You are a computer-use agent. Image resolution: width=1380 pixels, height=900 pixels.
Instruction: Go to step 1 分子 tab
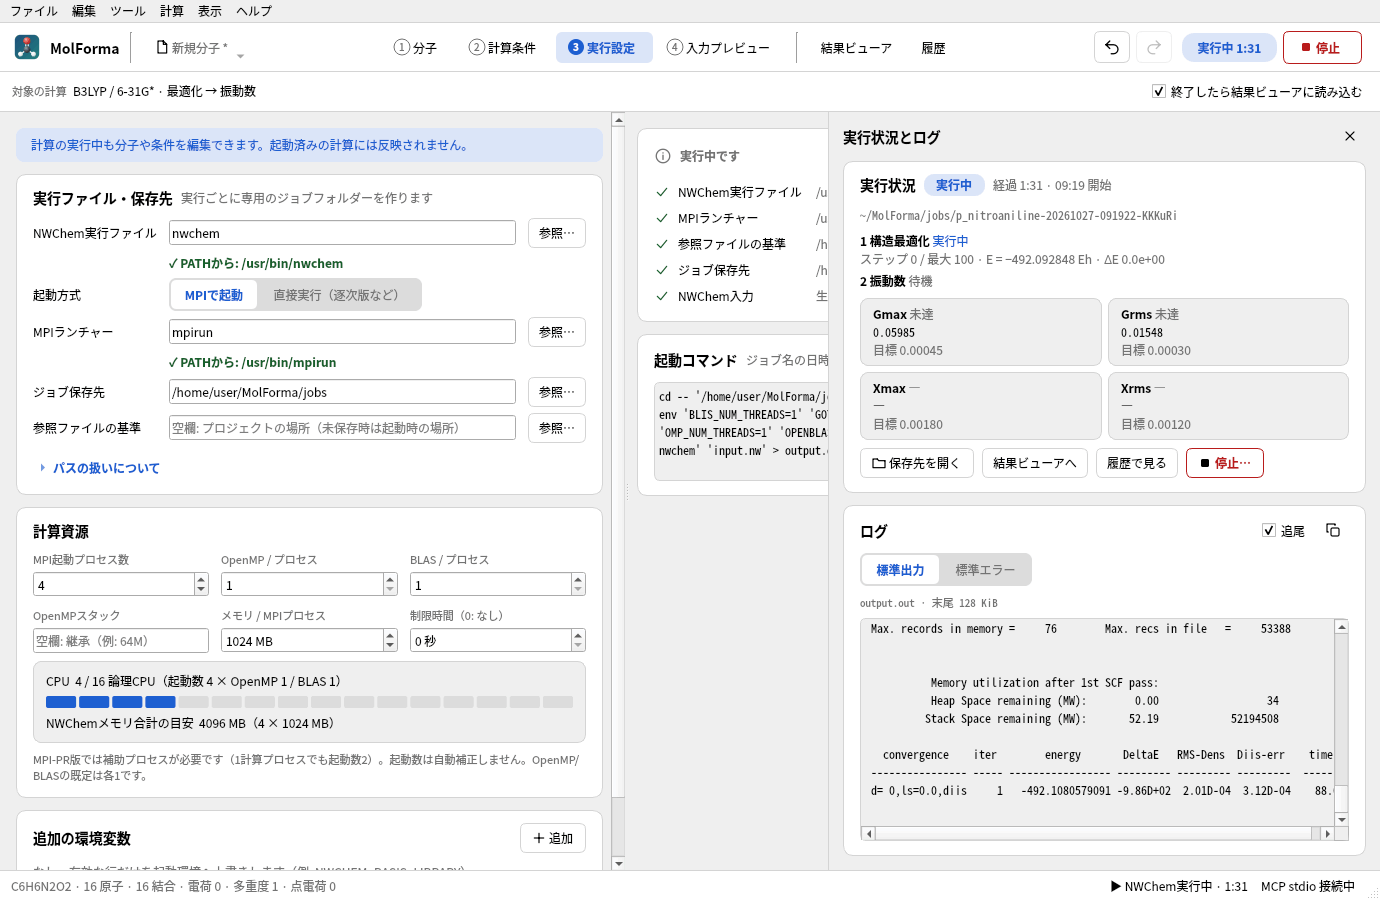(x=415, y=48)
